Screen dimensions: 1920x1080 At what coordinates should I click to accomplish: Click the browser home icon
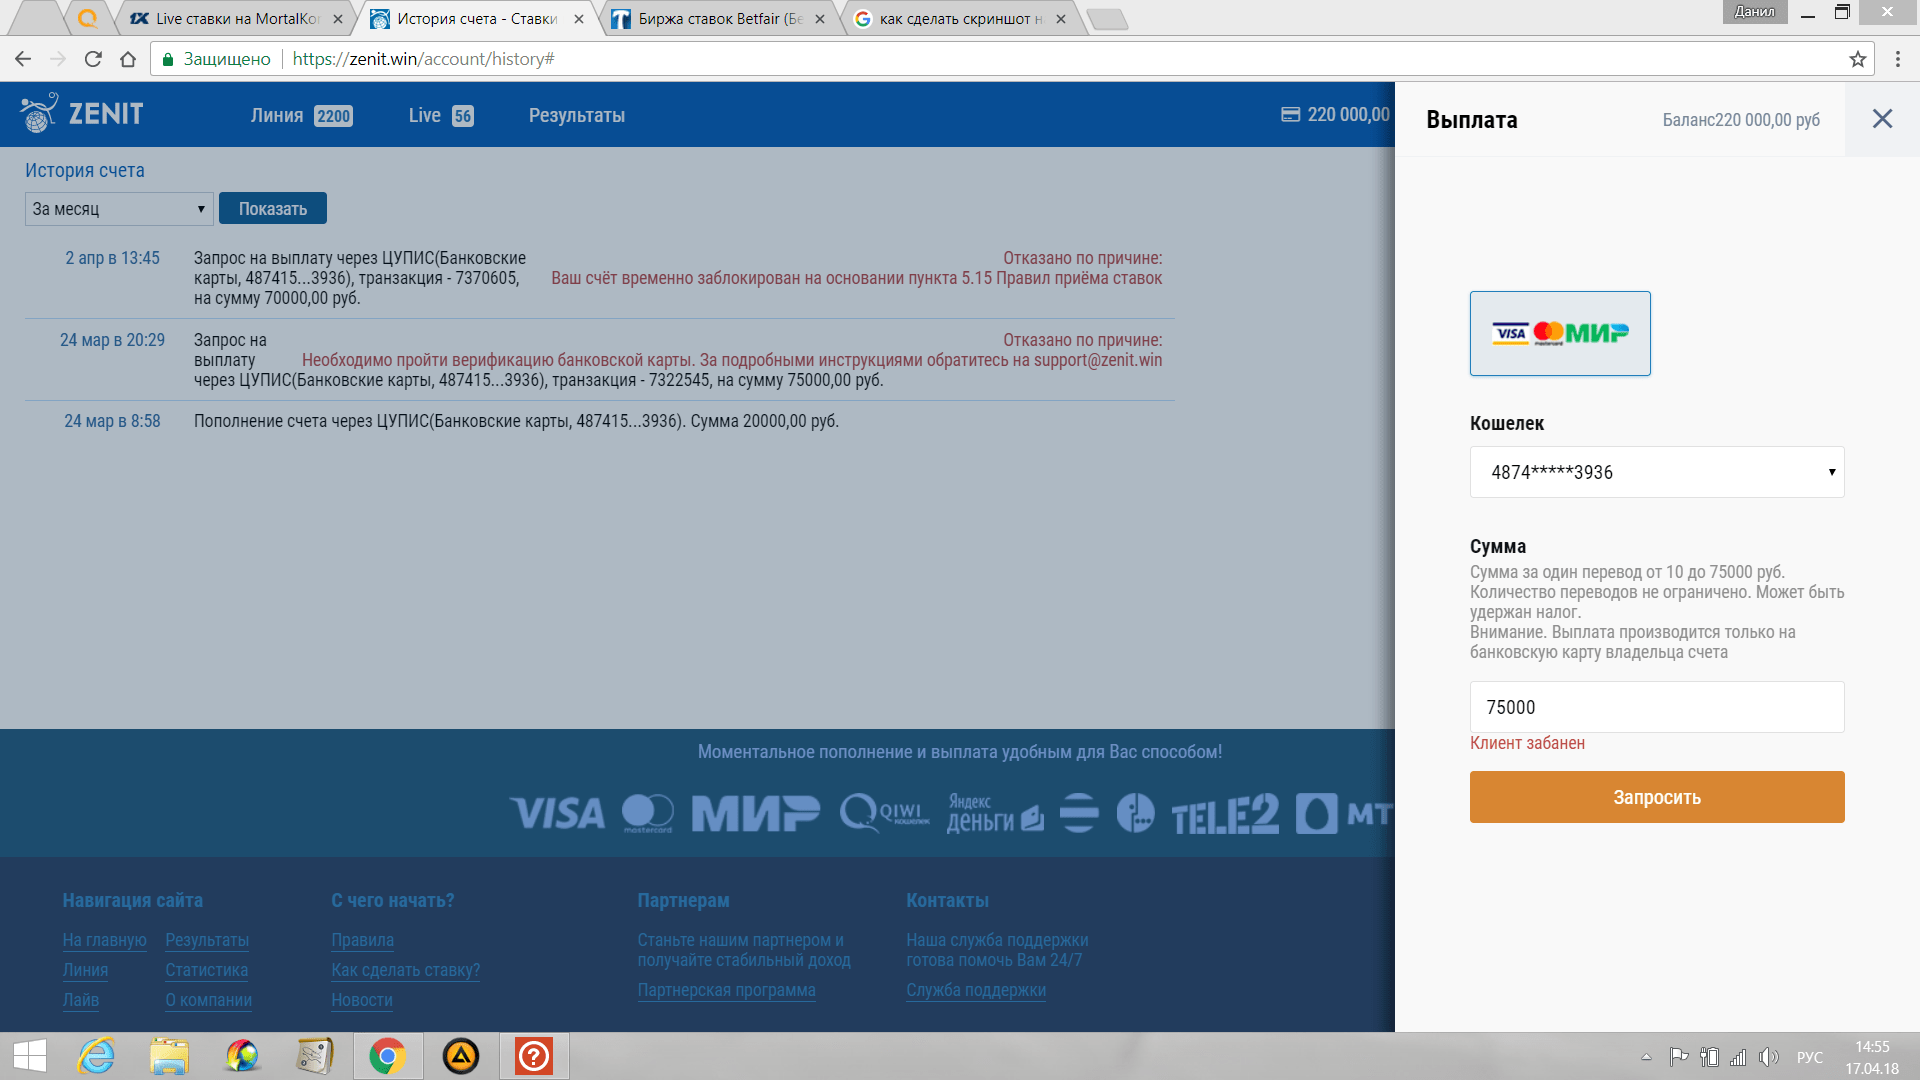128,59
